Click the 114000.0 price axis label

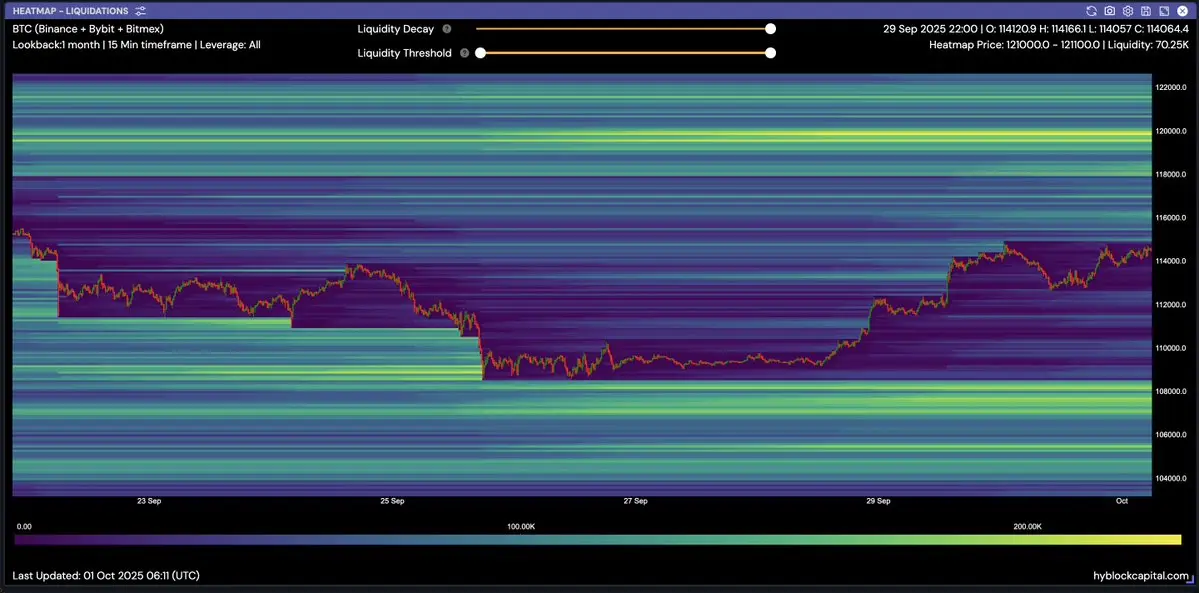(x=1172, y=261)
